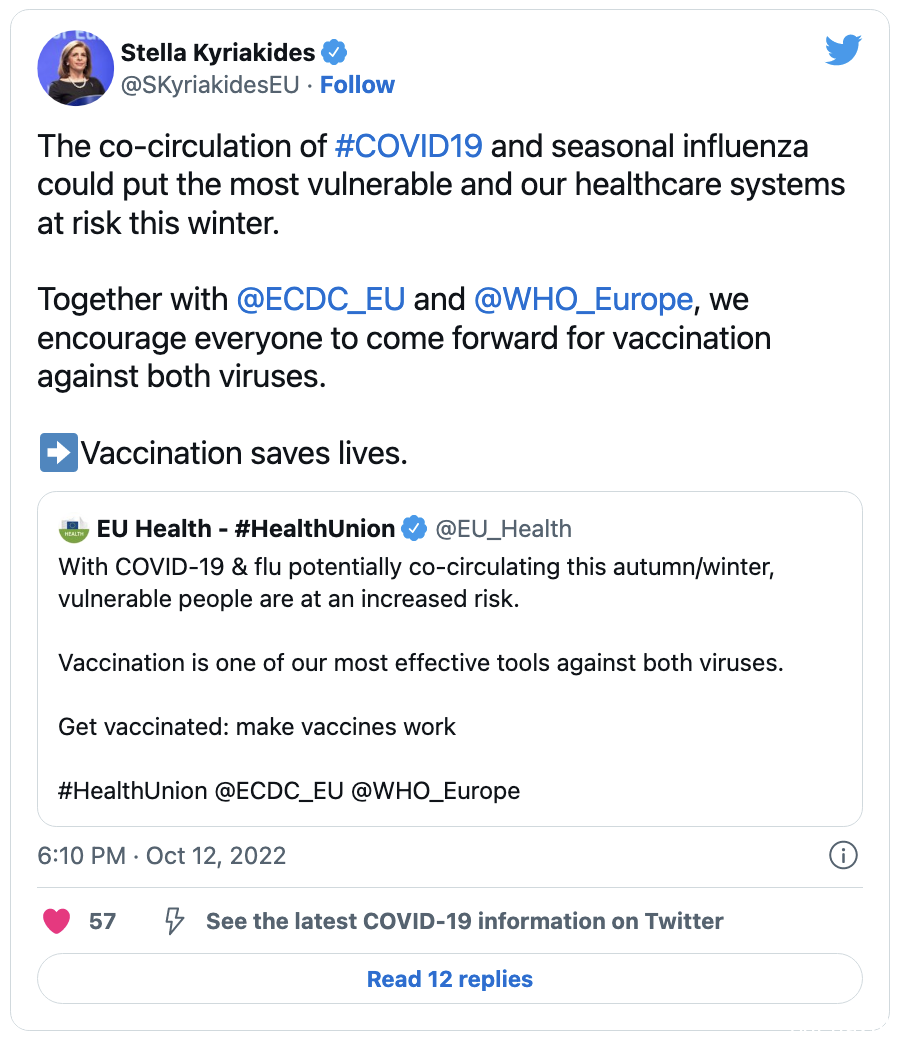Image resolution: width=902 pixels, height=1040 pixels.
Task: Click the lightning bolt COVID-19 icon
Action: click(x=175, y=921)
